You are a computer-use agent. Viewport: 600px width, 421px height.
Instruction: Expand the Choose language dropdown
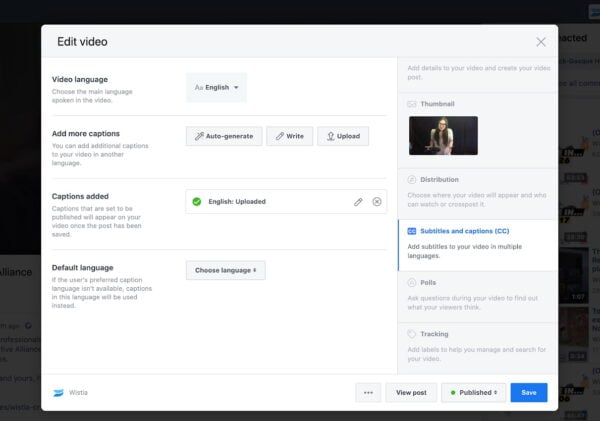[225, 270]
